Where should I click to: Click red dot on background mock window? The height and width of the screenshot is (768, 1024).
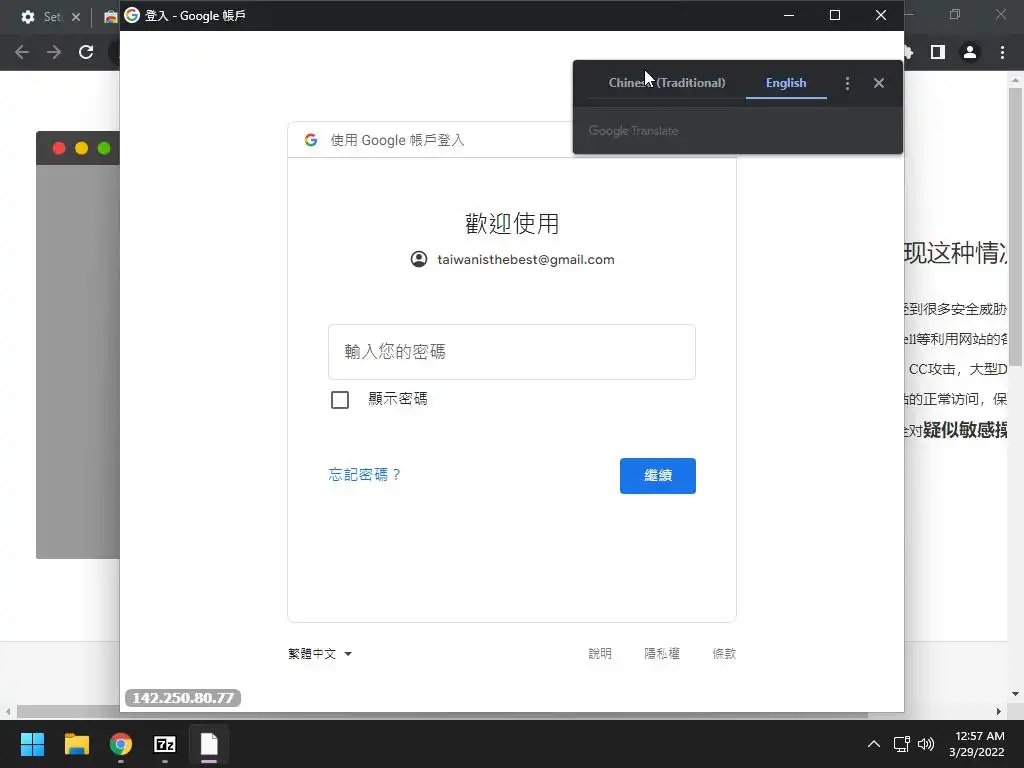tap(59, 148)
